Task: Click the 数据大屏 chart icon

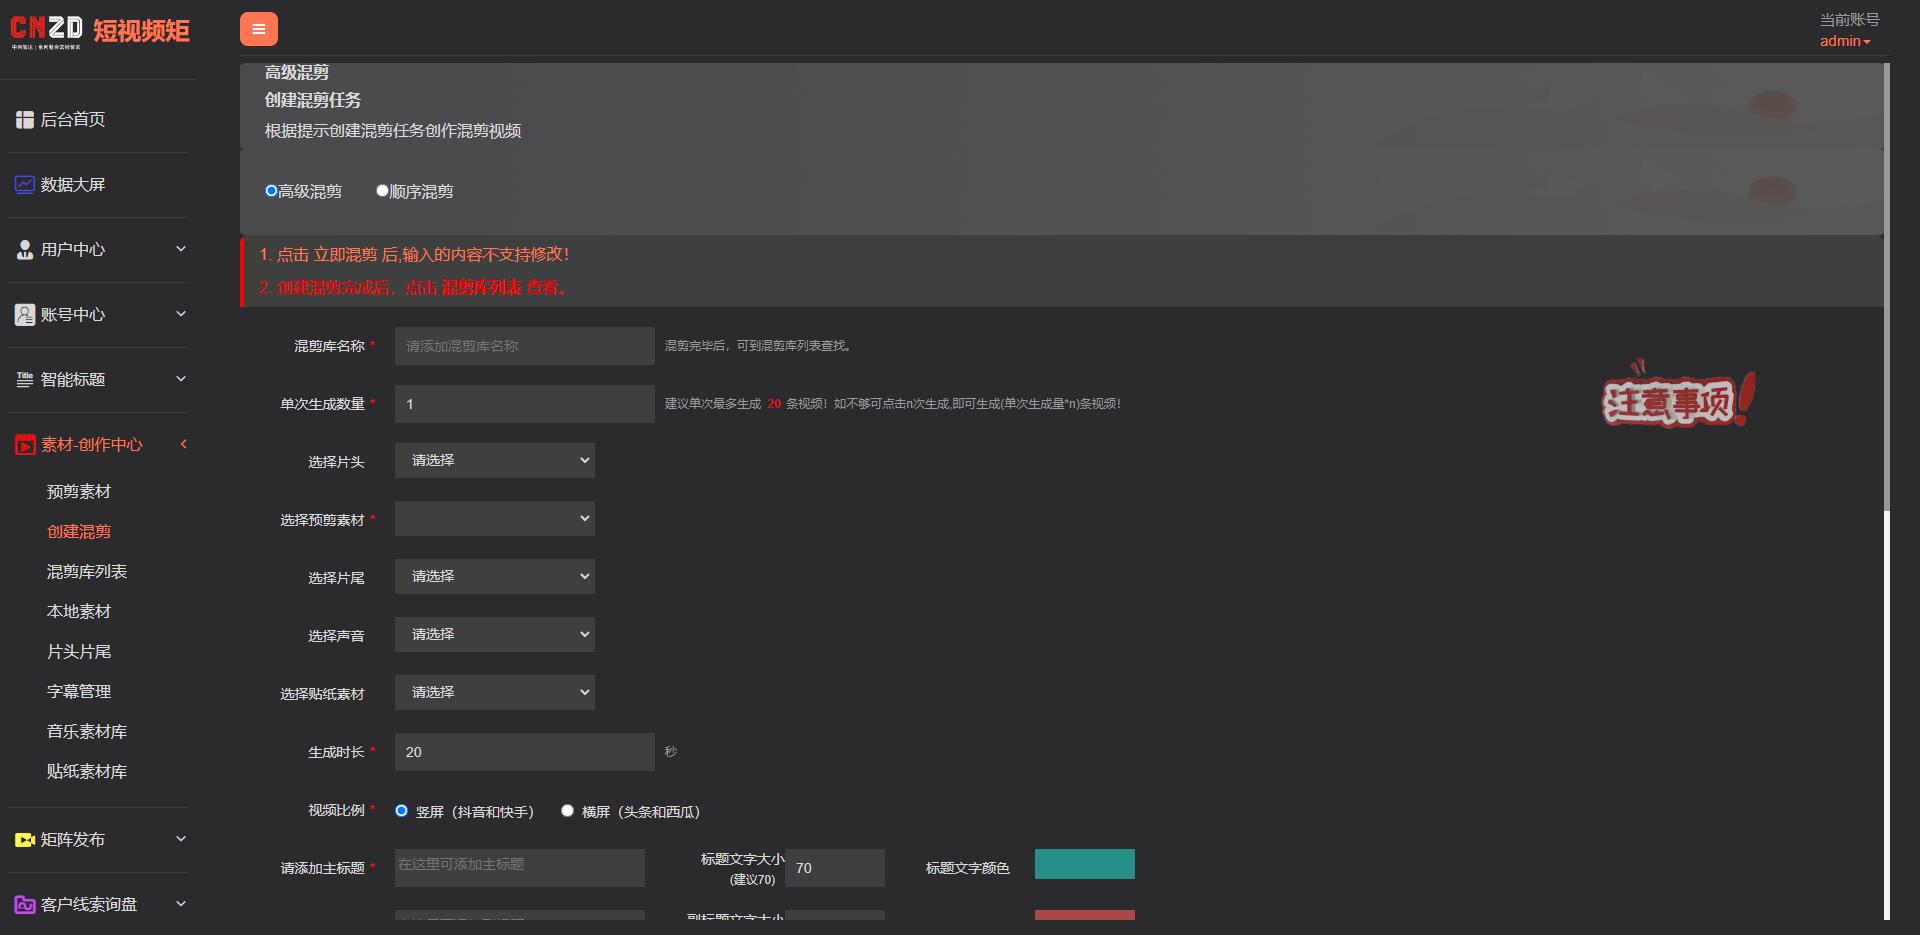Action: 25,185
